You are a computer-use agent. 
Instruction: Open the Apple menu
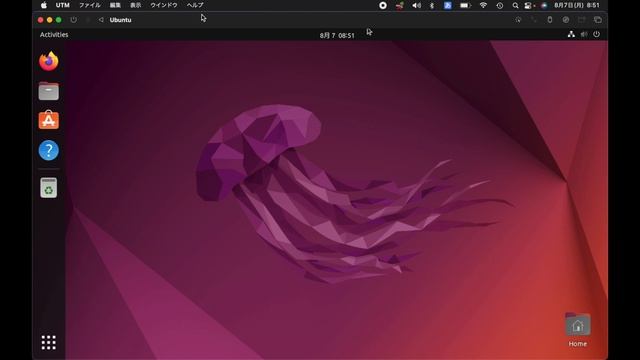click(x=44, y=5)
